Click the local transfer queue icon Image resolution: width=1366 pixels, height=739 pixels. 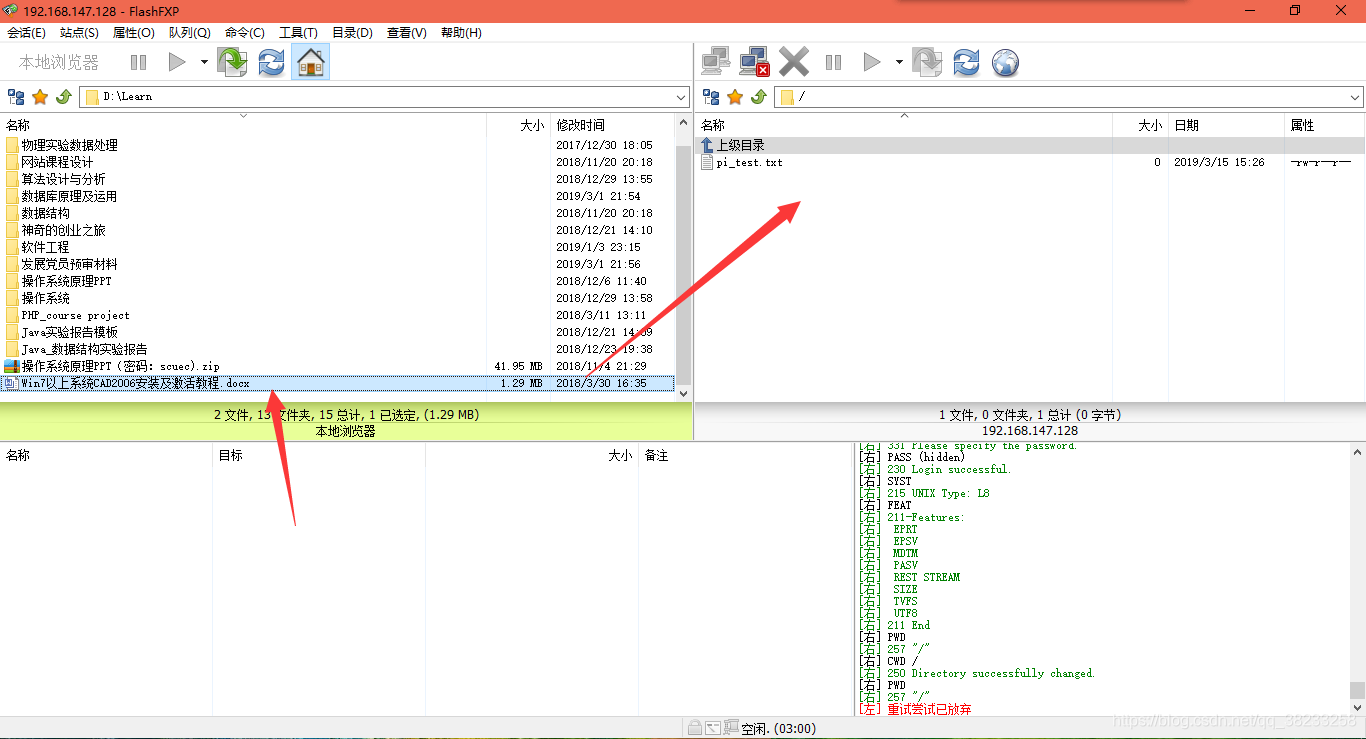(x=232, y=62)
